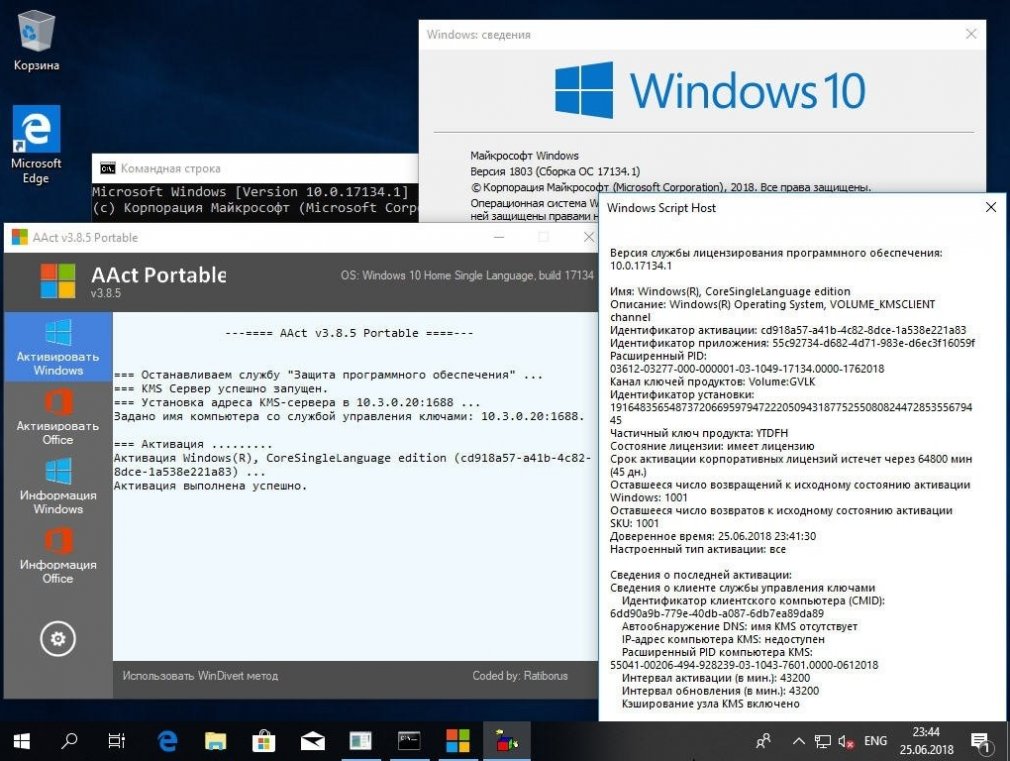1010x761 pixels.
Task: Click Использовать WinDivert метод in AAct footer
Action: tap(200, 676)
